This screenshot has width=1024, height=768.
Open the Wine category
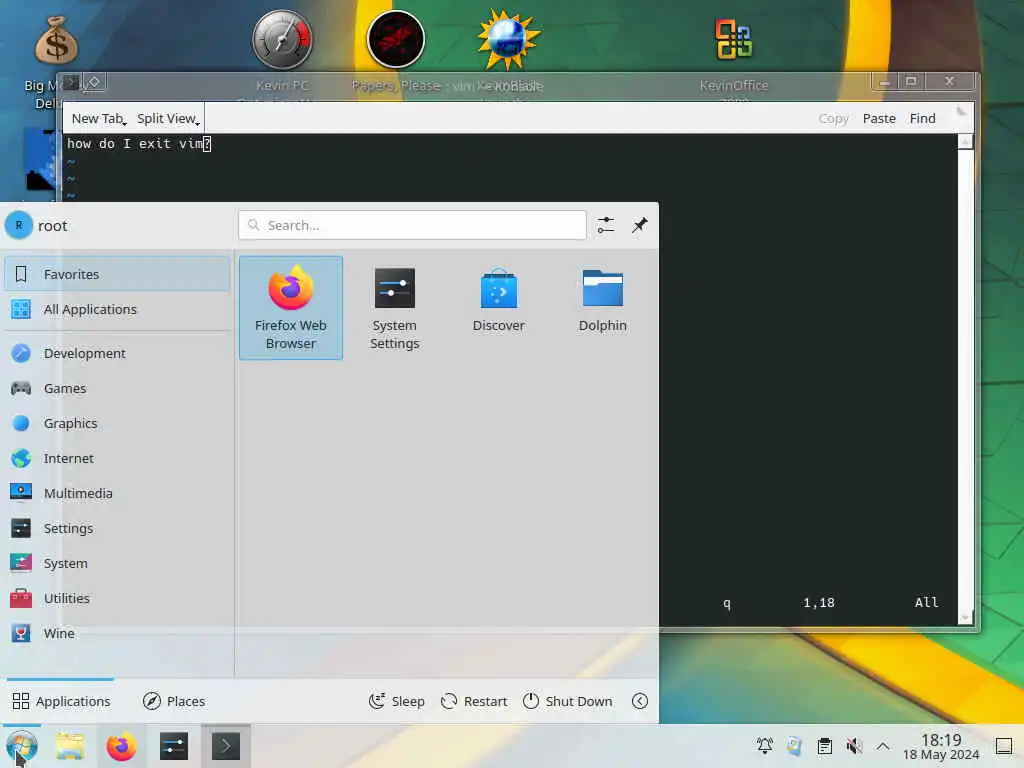[117, 633]
